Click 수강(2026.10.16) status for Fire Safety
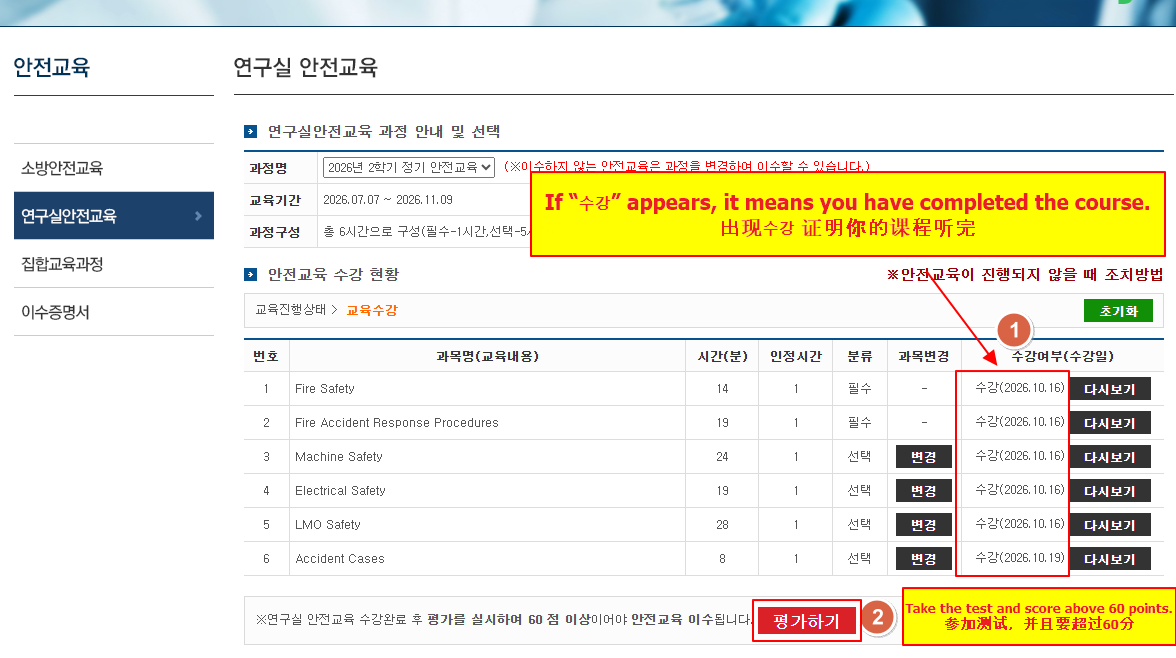Image resolution: width=1176 pixels, height=658 pixels. click(1020, 388)
